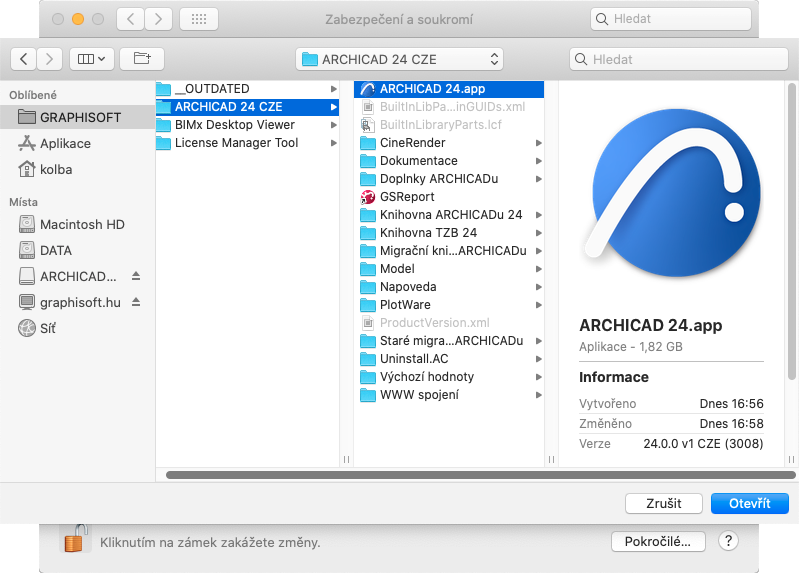Select ARCHICAD 24.app file
Image resolution: width=799 pixels, height=573 pixels.
tap(449, 89)
